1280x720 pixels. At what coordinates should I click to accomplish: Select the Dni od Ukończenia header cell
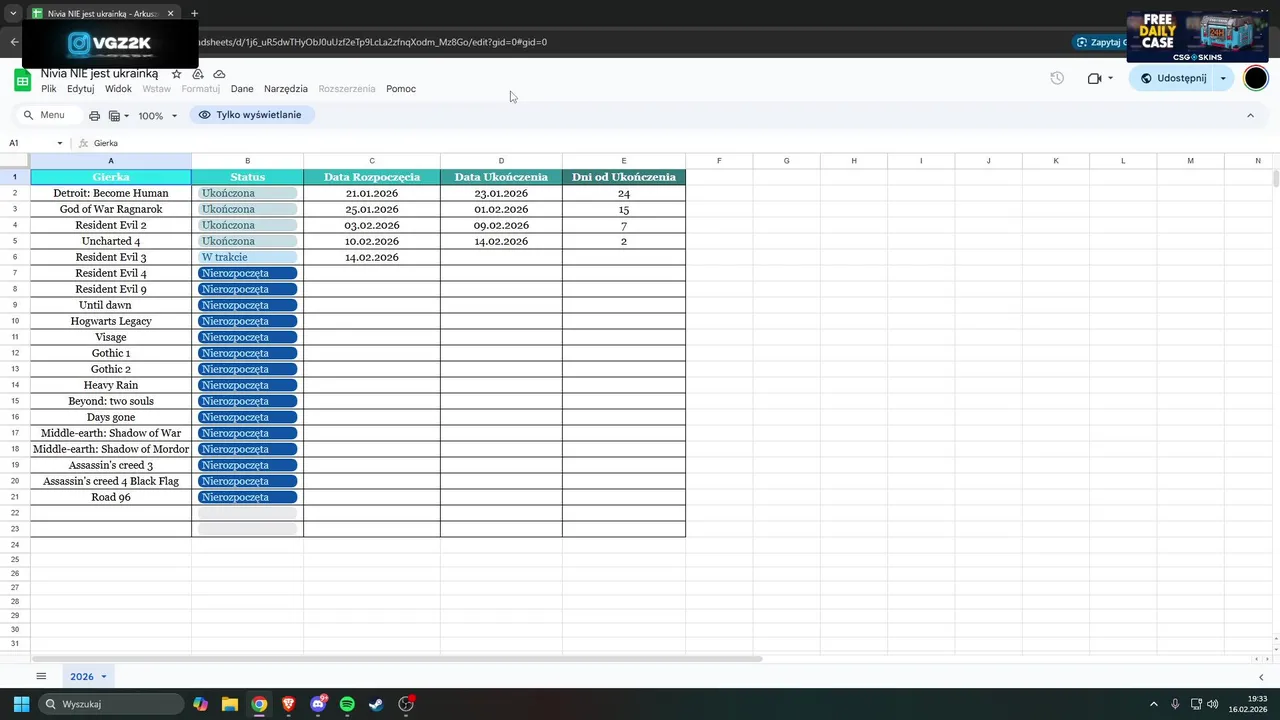[624, 177]
